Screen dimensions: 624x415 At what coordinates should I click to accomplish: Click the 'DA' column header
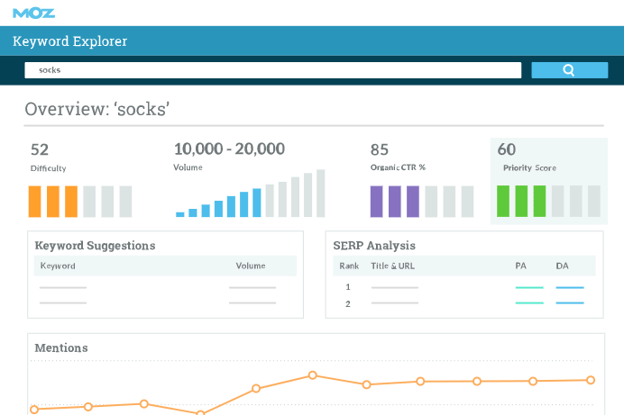tap(562, 266)
